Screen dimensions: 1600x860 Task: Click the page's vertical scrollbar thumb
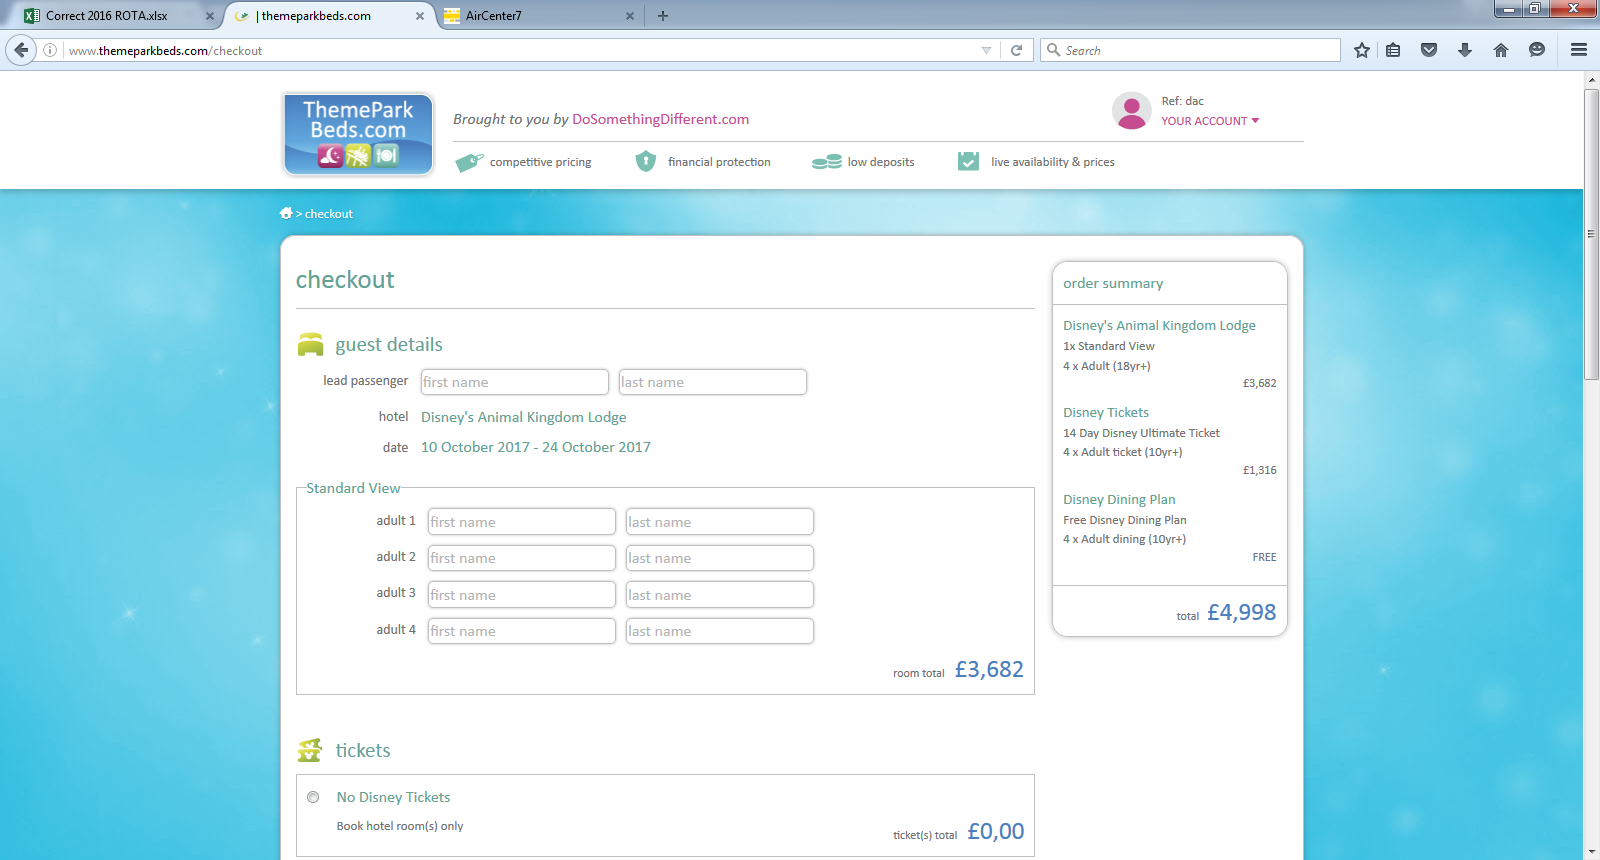1591,234
